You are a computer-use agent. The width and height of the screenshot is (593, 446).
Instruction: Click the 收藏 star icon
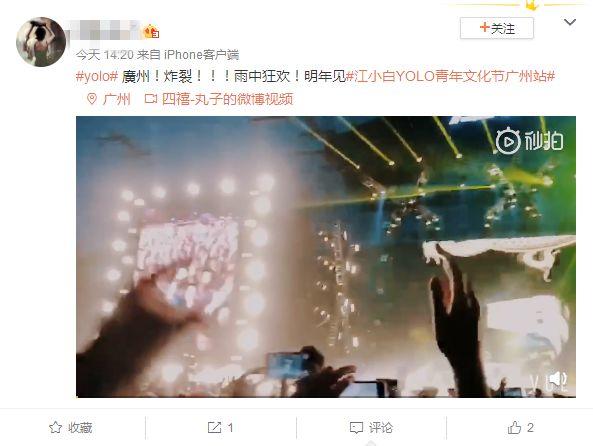56,428
